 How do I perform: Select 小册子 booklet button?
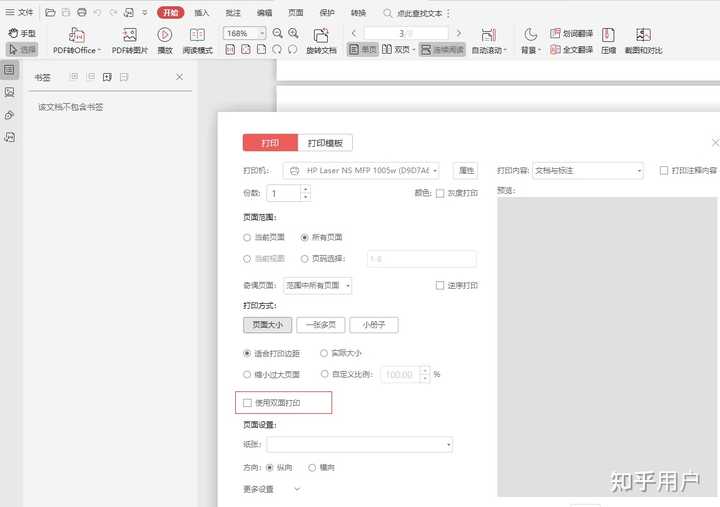pyautogui.click(x=374, y=325)
